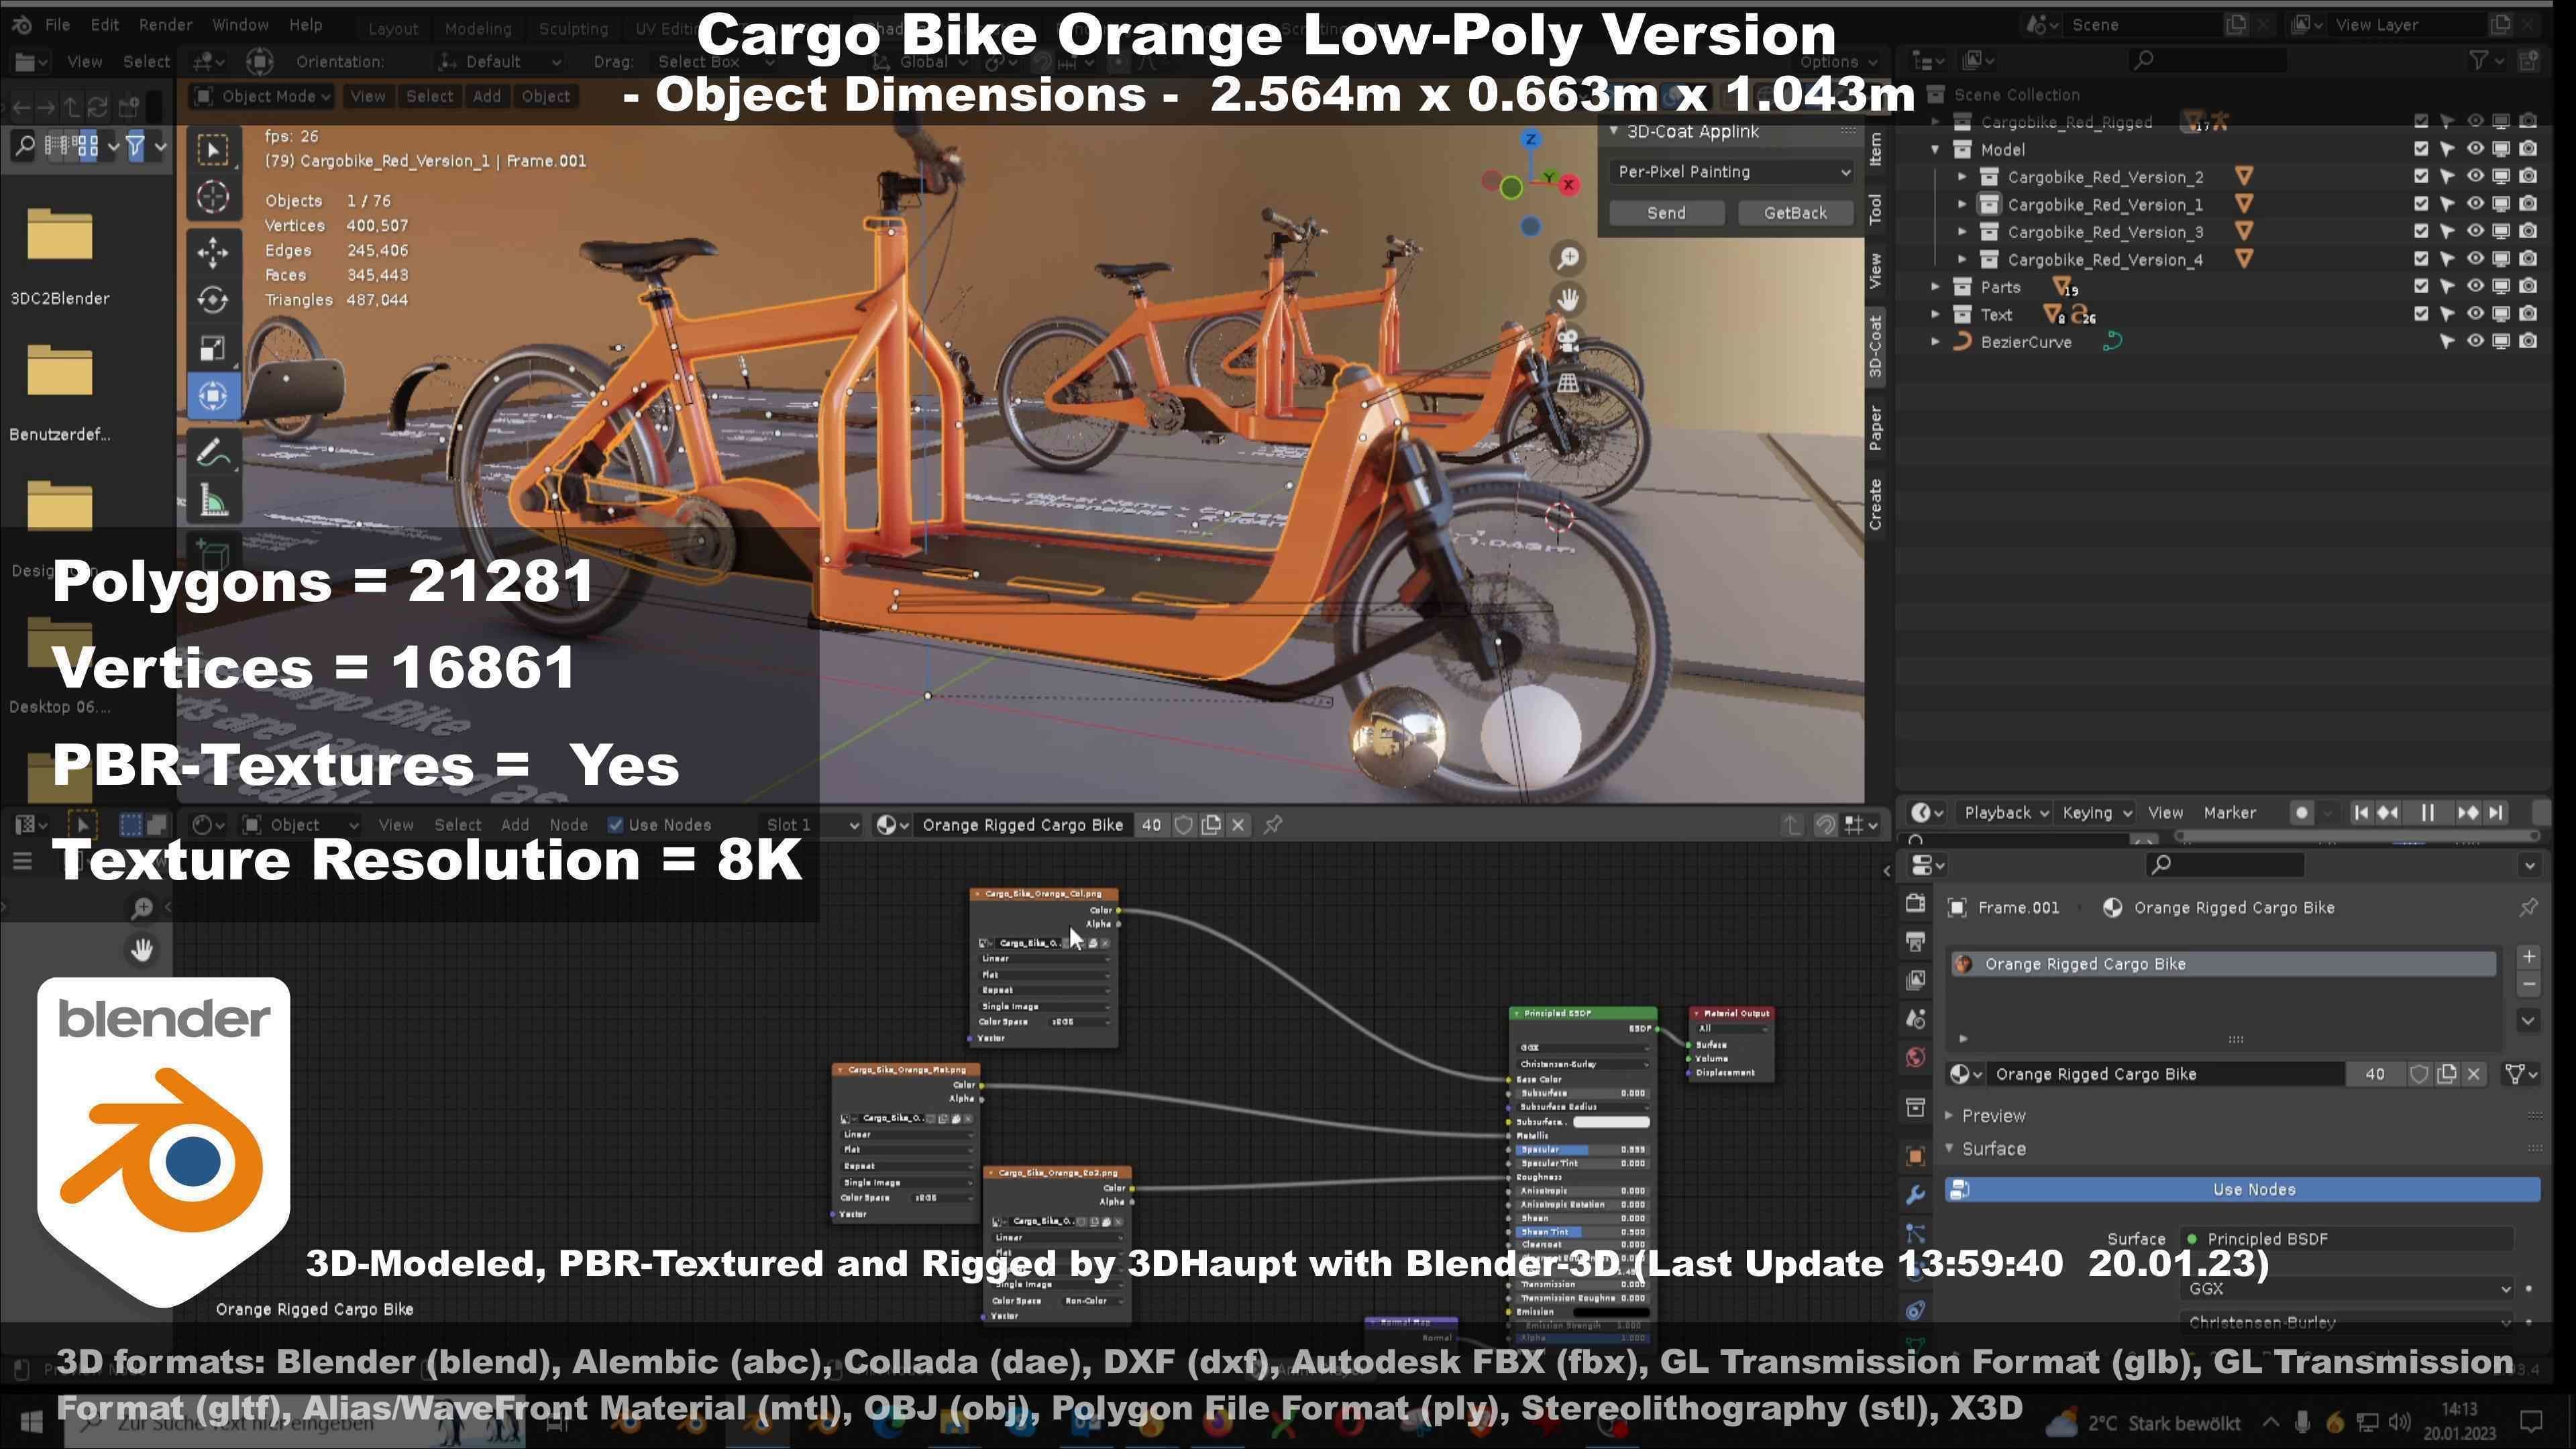
Task: Duplicate material icon in properties panel
Action: point(2447,1074)
